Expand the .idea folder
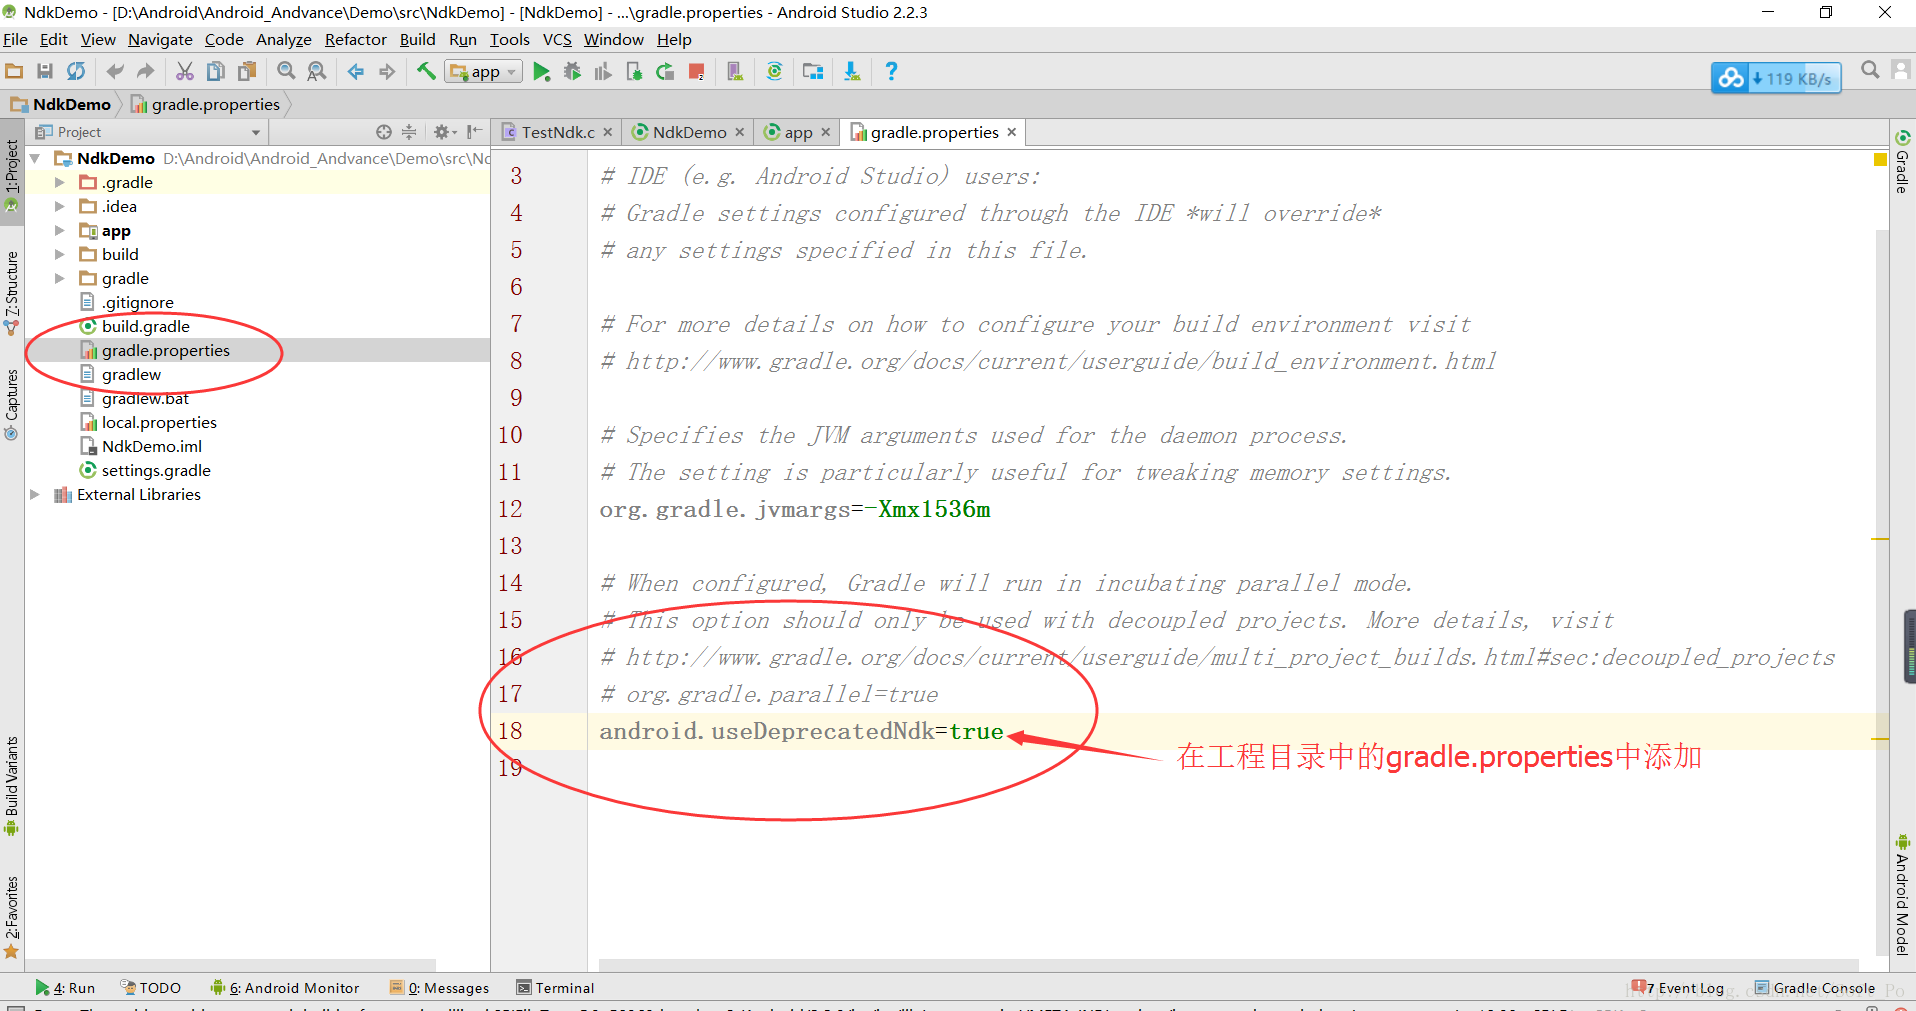 59,206
